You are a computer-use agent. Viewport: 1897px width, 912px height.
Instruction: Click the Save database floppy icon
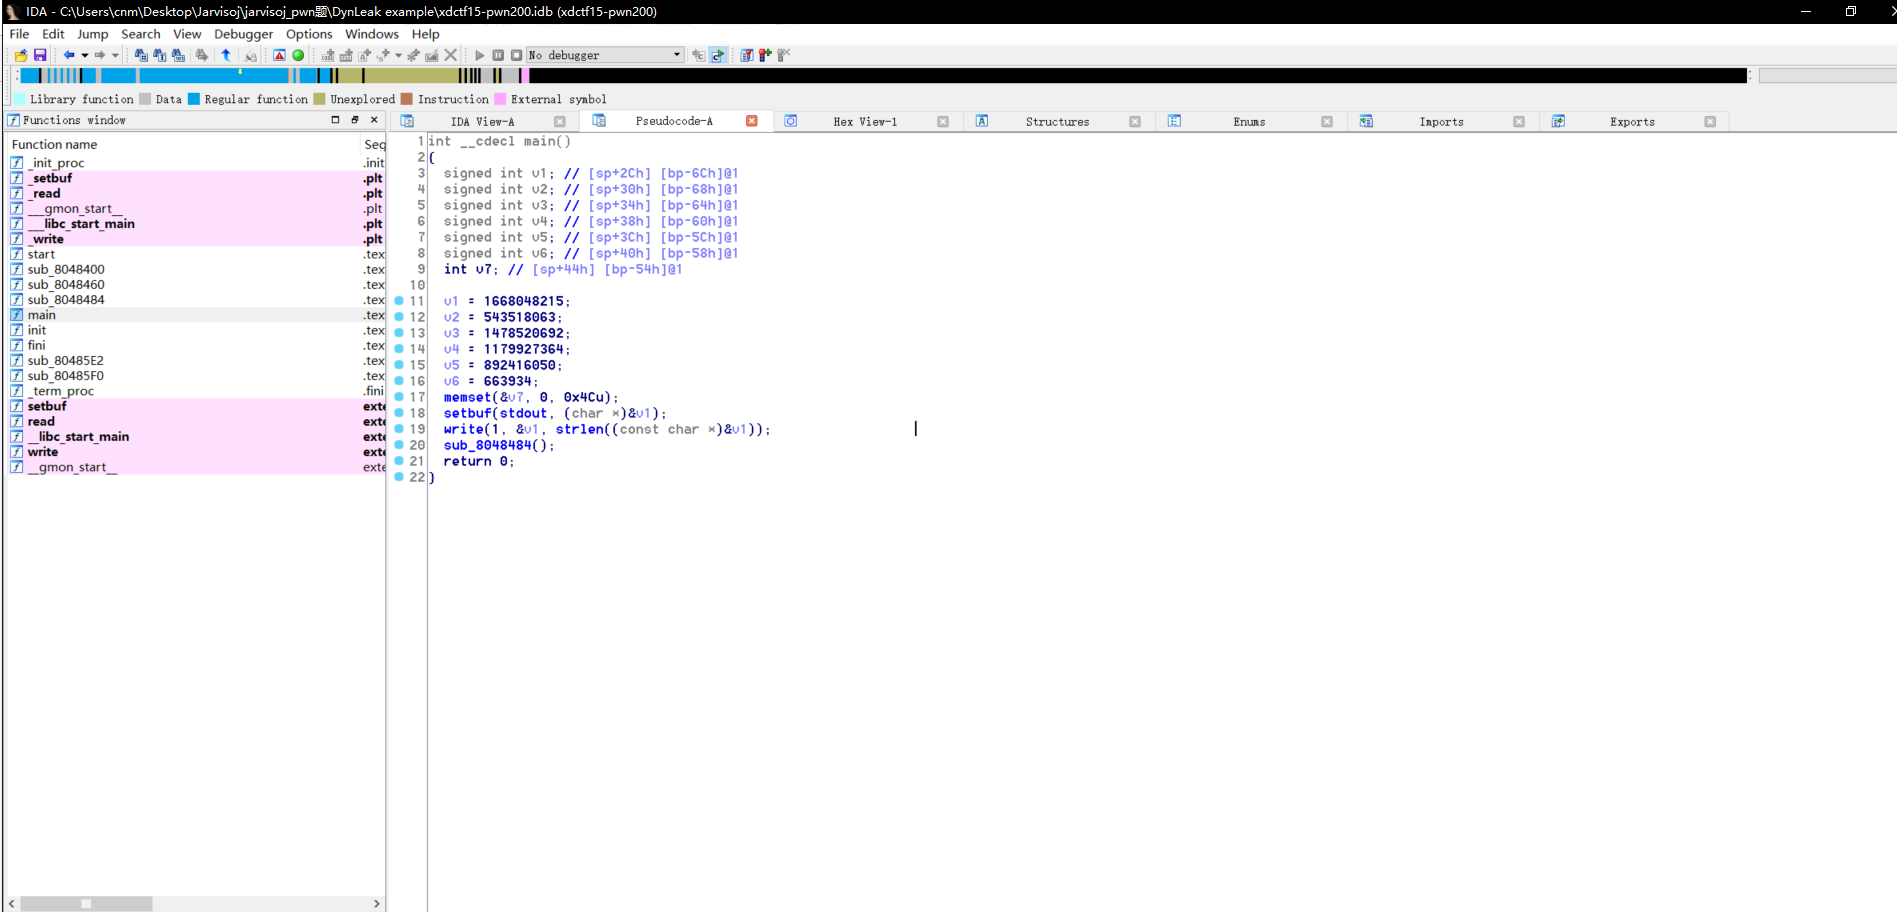pos(40,55)
